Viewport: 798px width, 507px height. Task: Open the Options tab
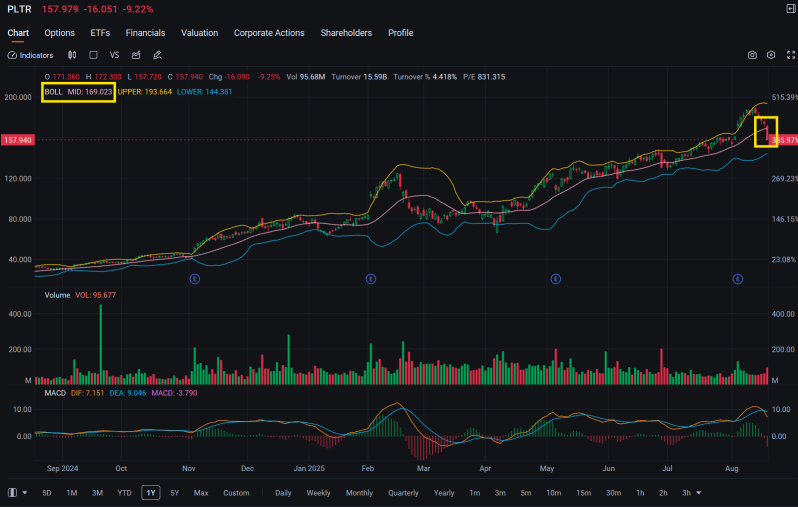pos(60,33)
